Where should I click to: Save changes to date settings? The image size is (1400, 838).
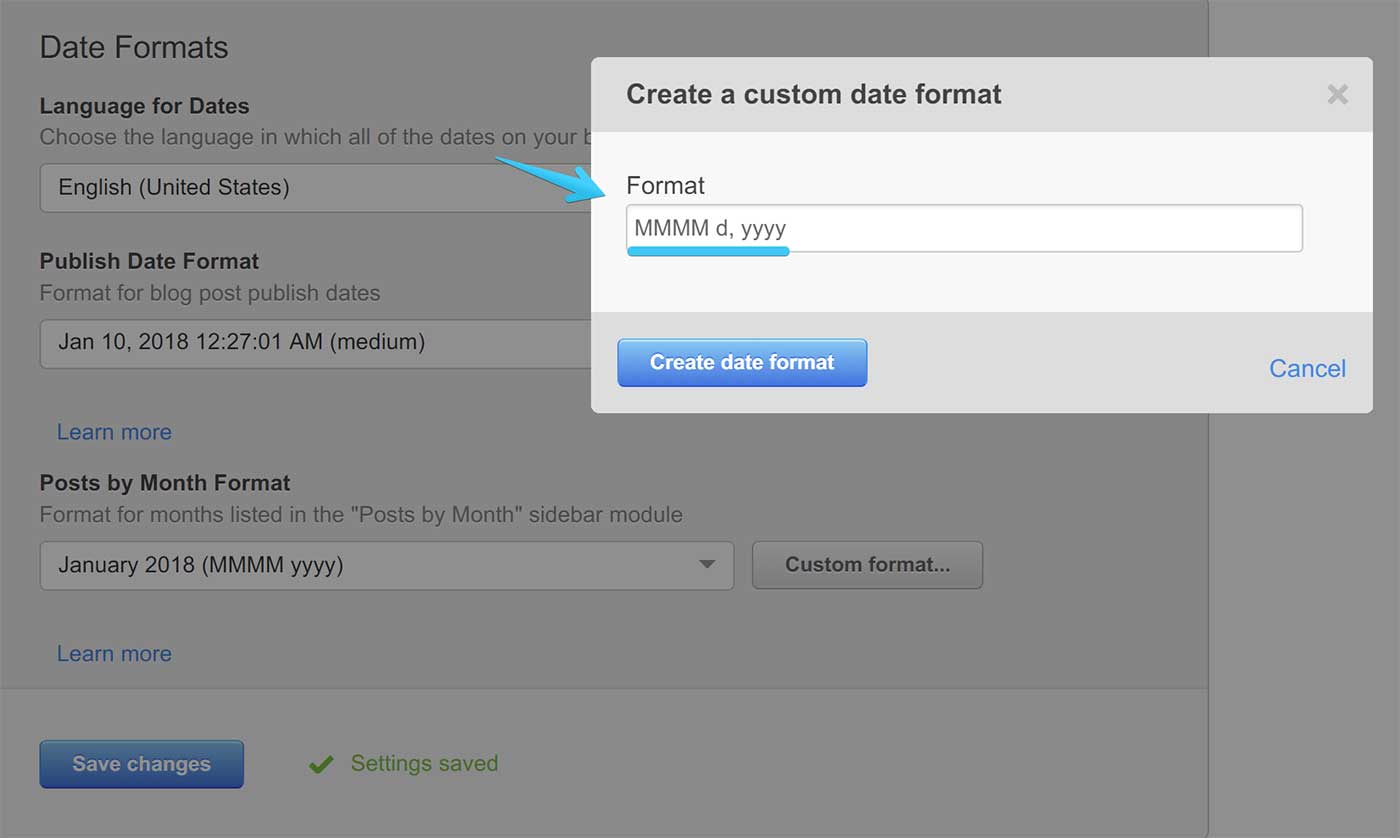(141, 764)
